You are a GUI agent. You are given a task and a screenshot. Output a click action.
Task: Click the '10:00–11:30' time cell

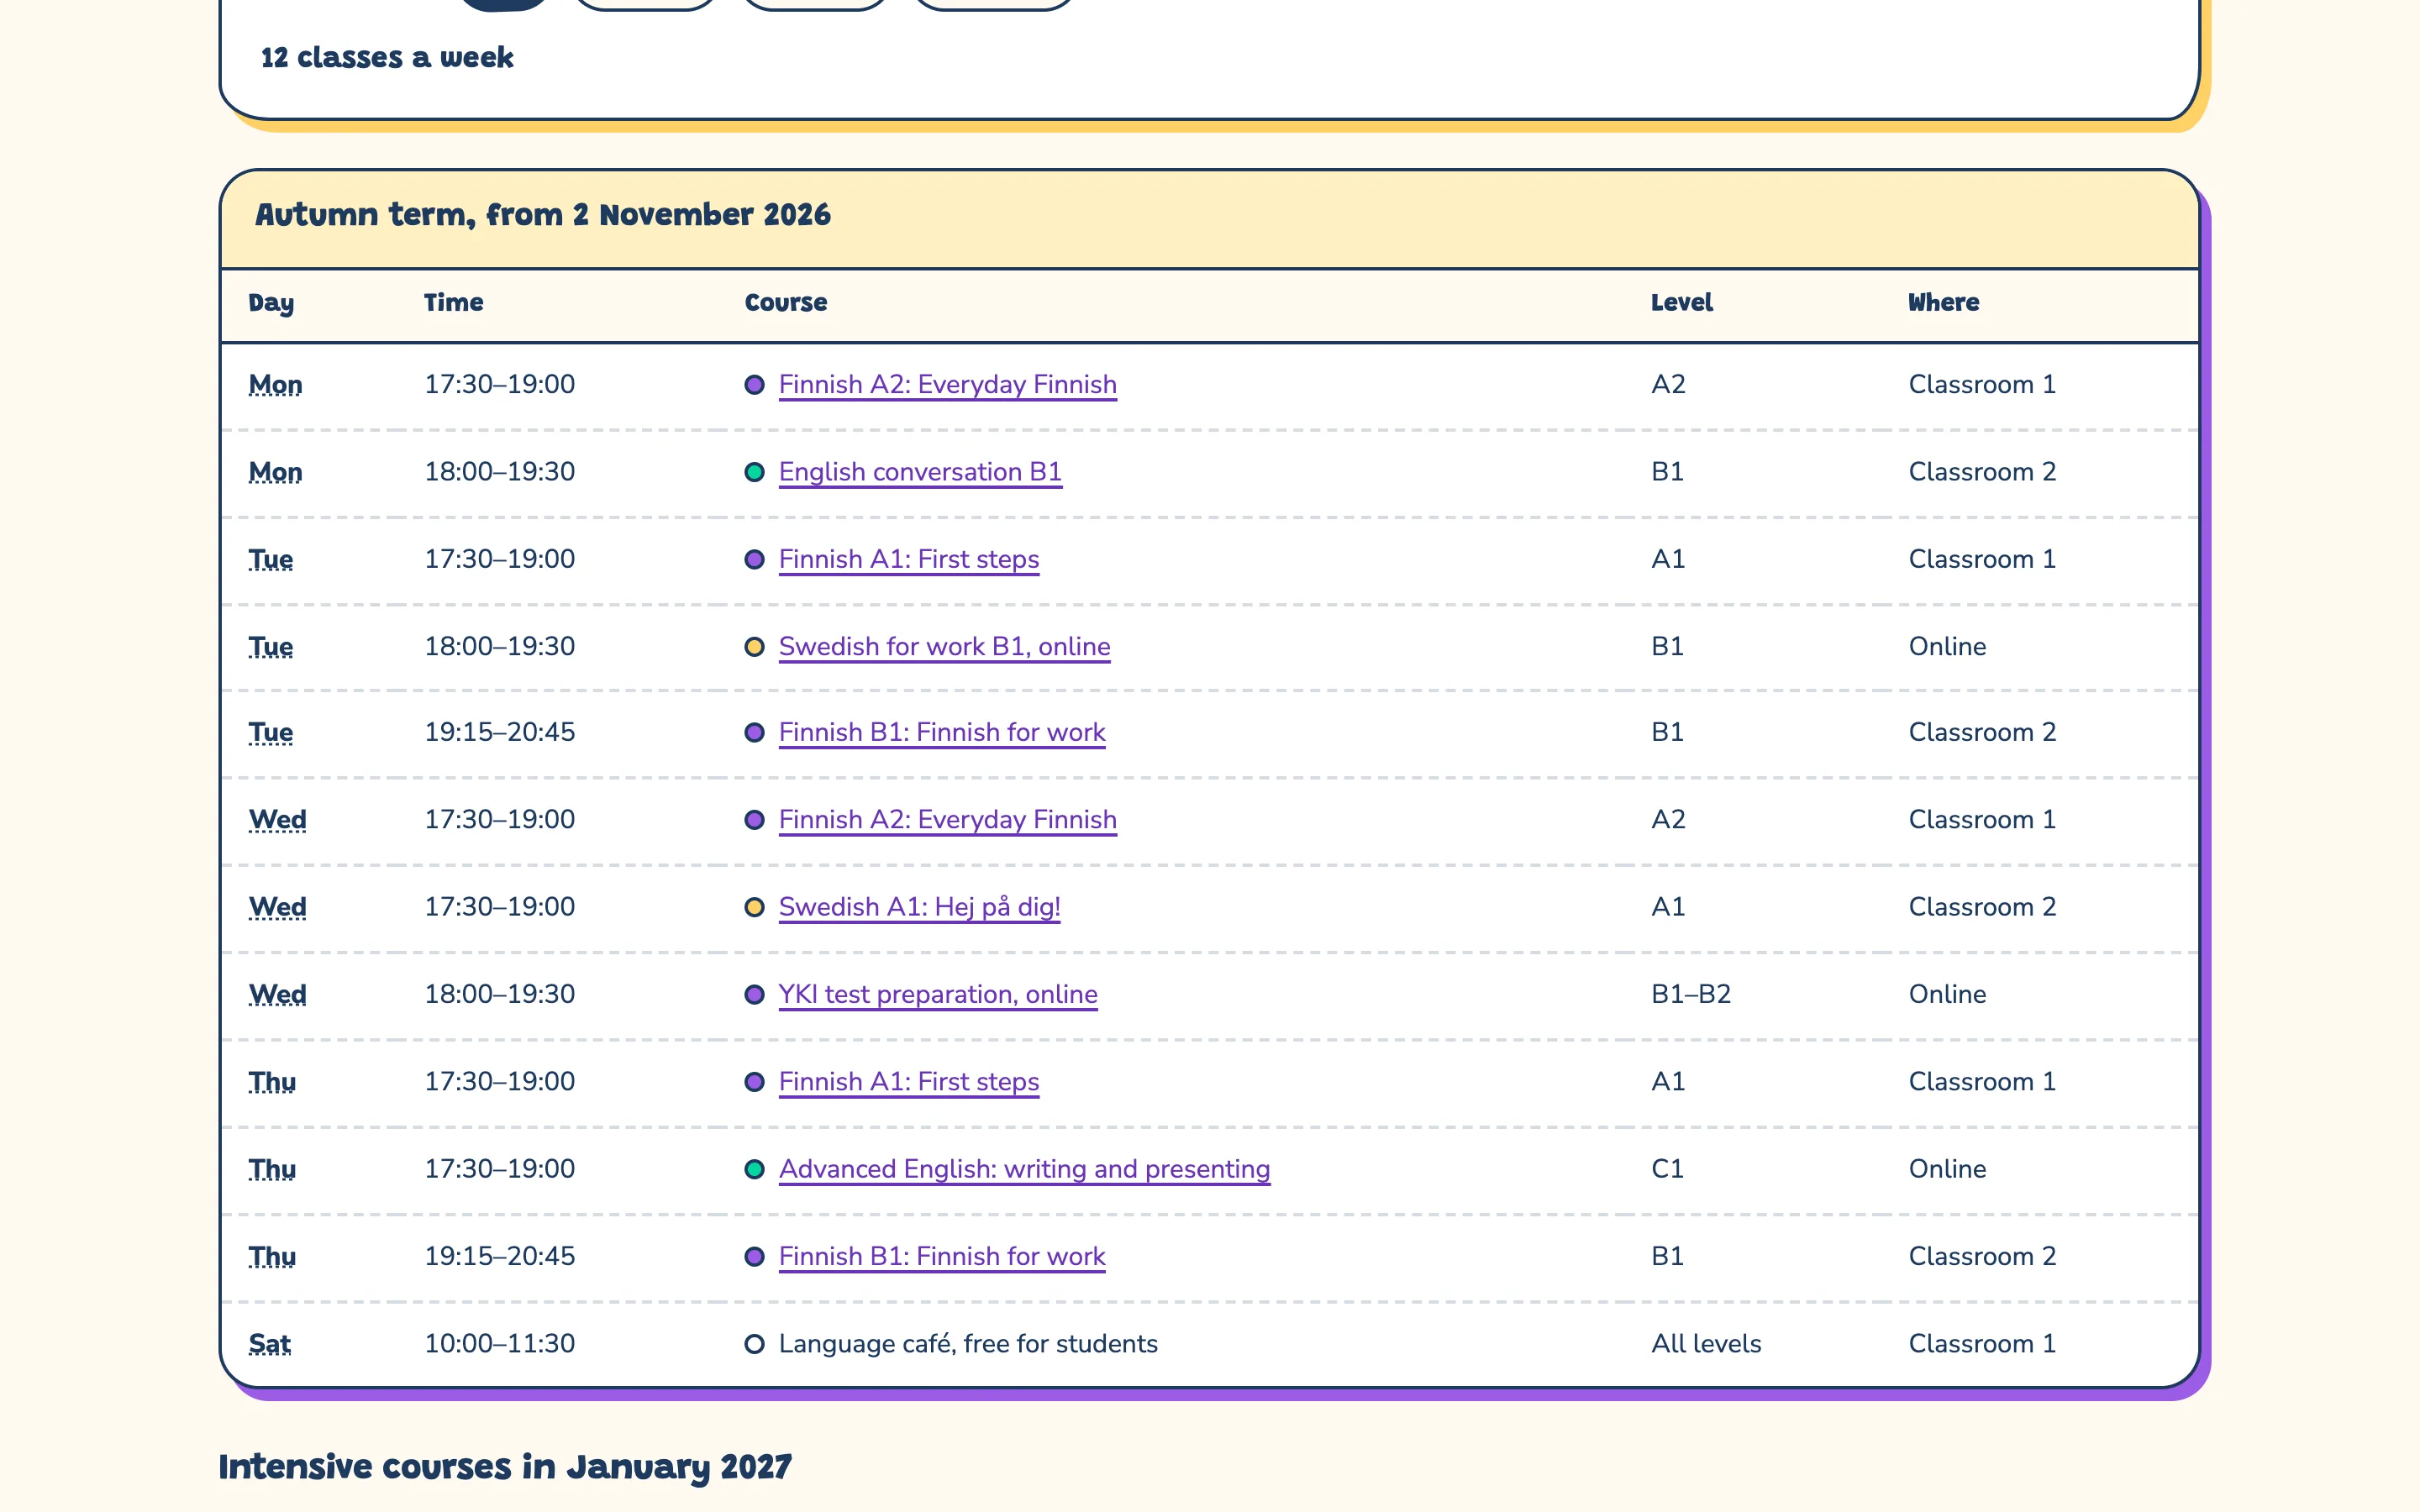pos(500,1343)
